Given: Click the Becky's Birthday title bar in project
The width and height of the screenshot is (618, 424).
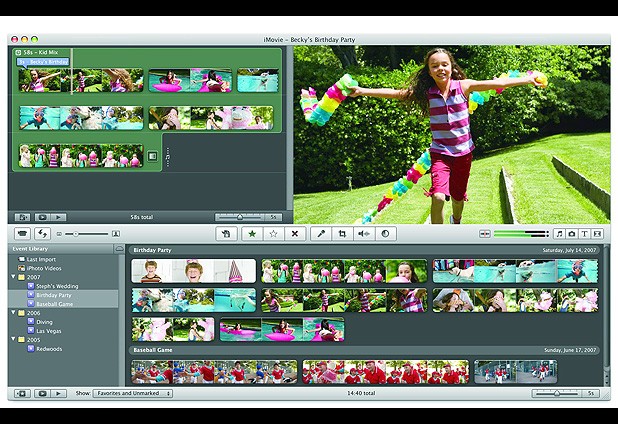Looking at the screenshot, I should [x=43, y=62].
